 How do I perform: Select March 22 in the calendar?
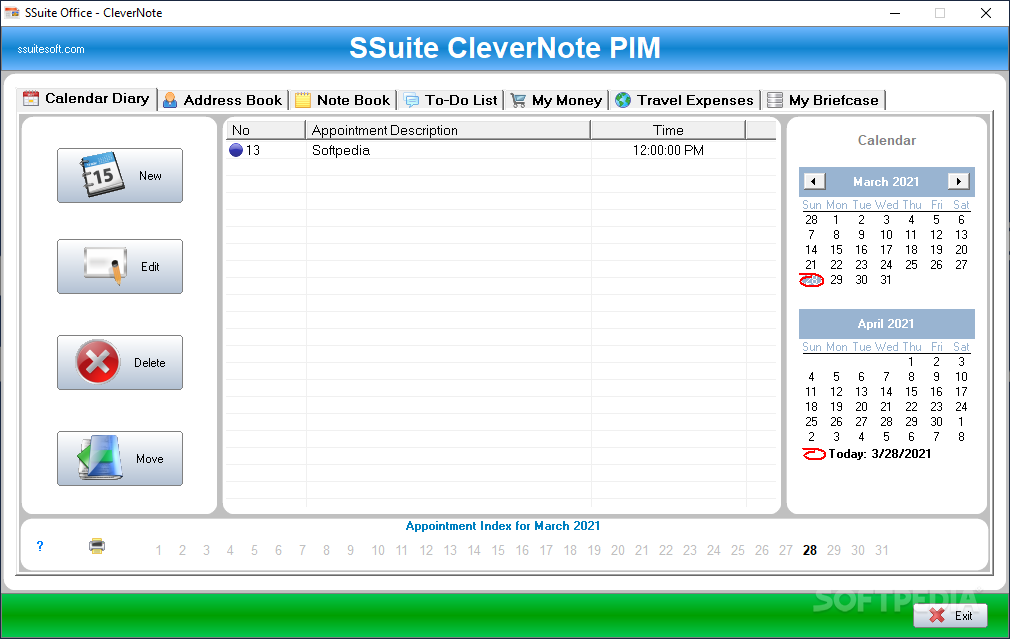click(836, 265)
